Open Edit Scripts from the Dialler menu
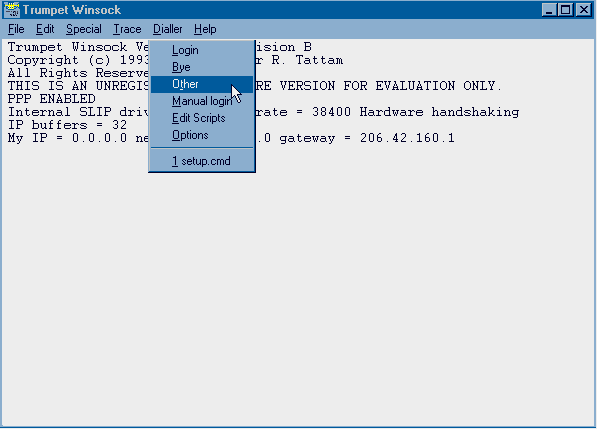The image size is (597, 429). tap(202, 118)
